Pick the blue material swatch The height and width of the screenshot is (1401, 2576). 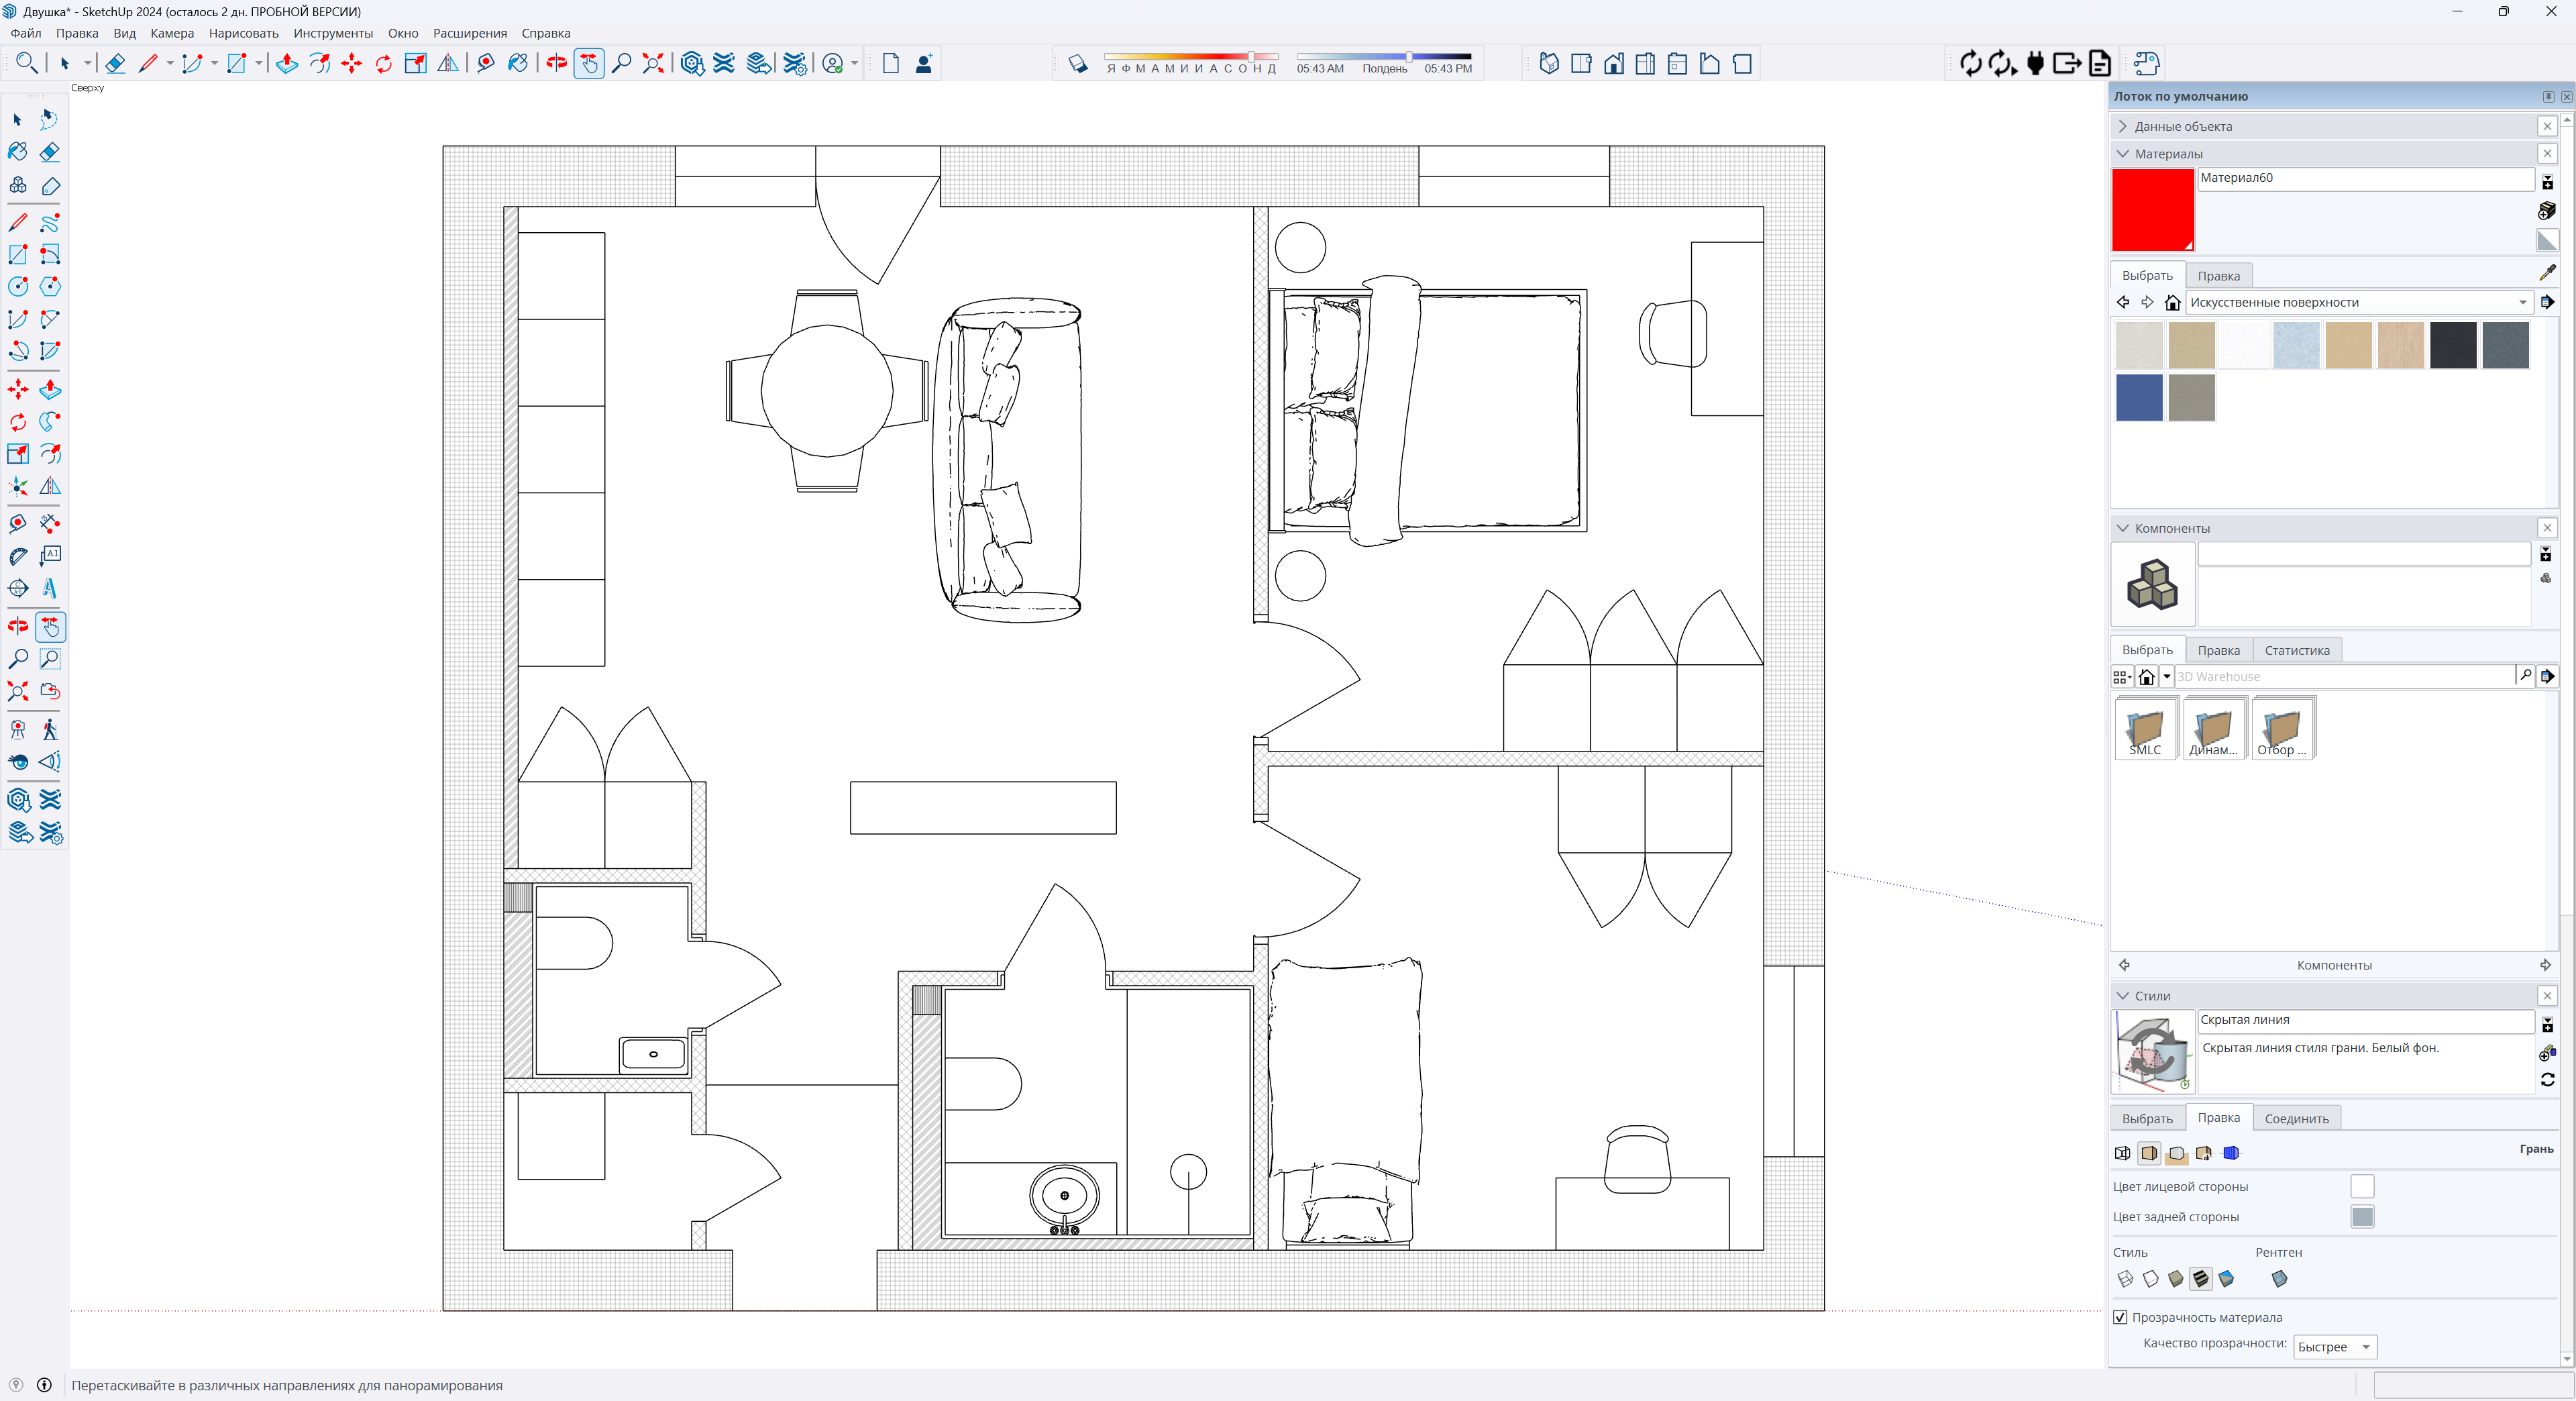pos(2139,398)
